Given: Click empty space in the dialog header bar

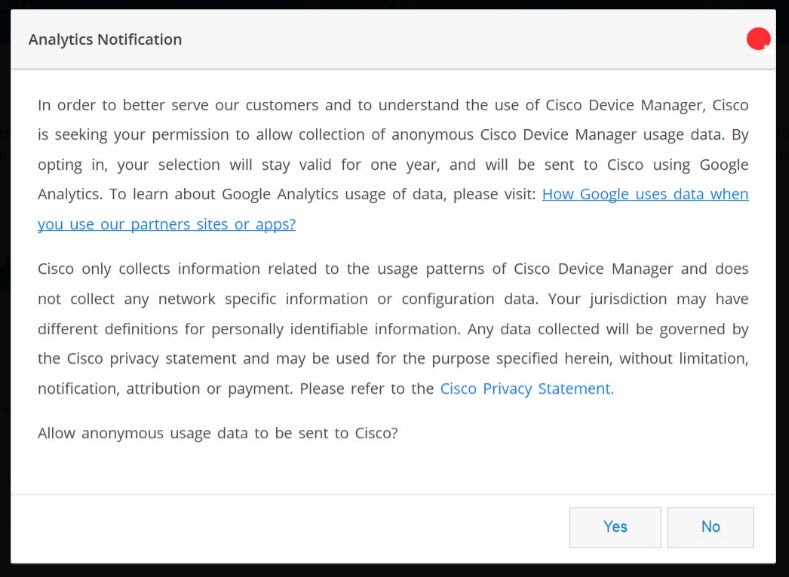Looking at the screenshot, I should click(453, 39).
